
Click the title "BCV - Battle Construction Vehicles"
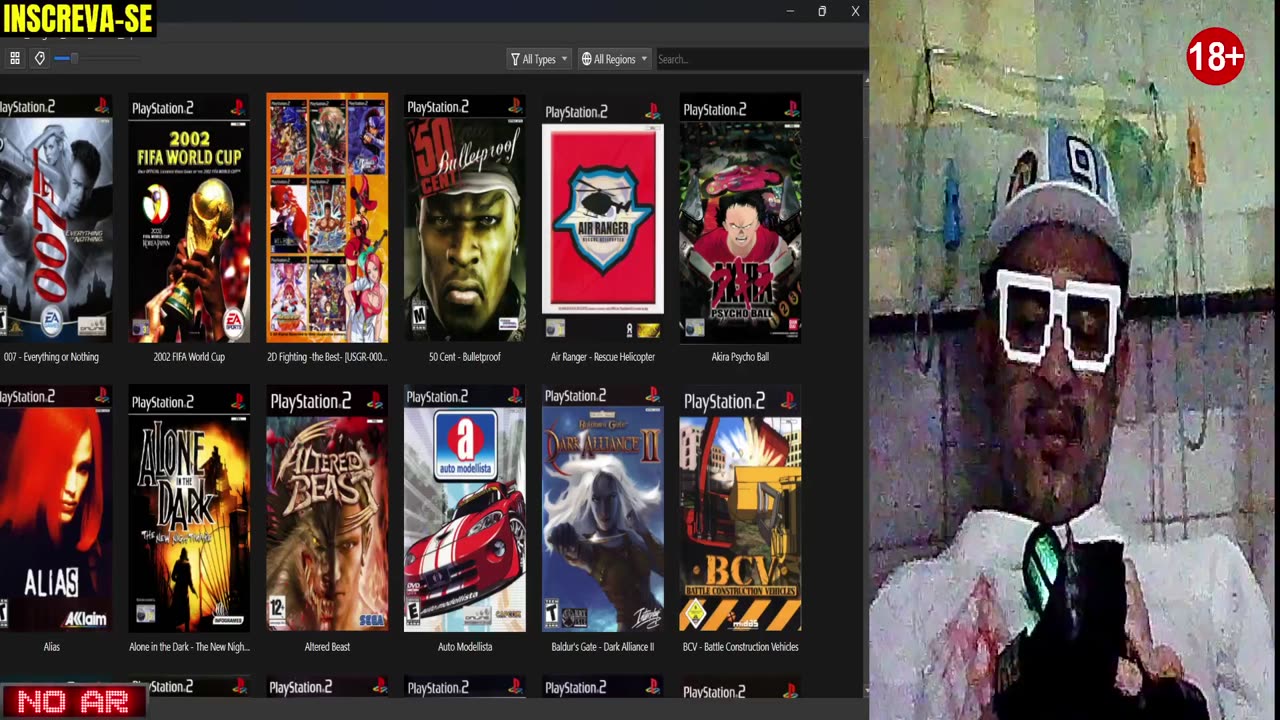[x=741, y=647]
